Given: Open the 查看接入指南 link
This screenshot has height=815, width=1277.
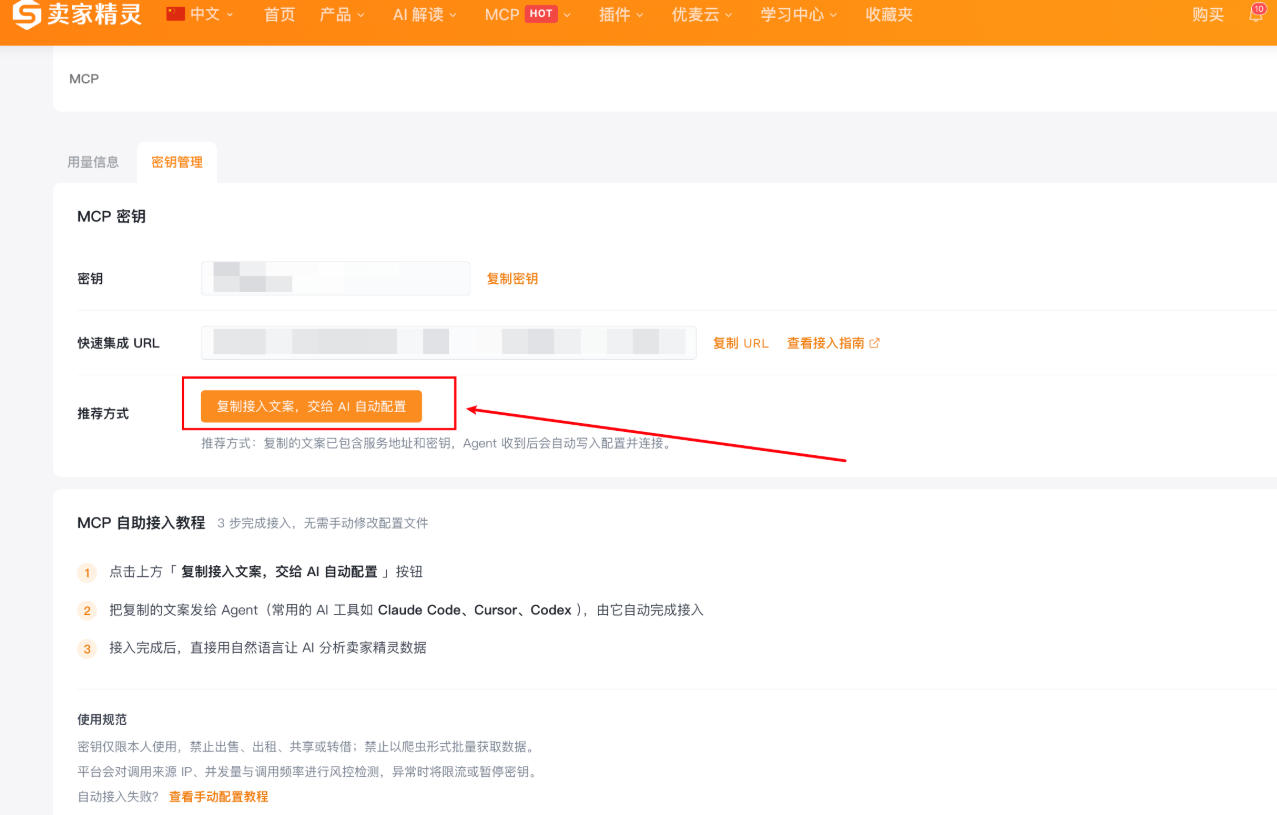Looking at the screenshot, I should click(x=826, y=343).
